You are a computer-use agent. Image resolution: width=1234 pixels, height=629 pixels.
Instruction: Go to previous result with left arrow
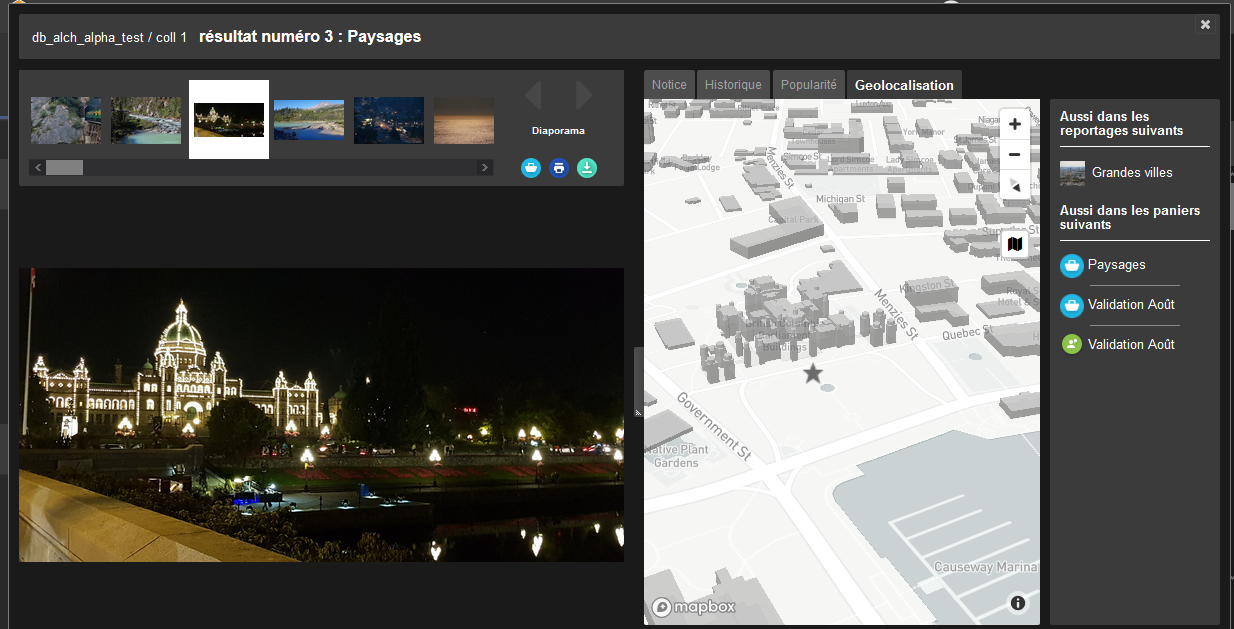[533, 96]
